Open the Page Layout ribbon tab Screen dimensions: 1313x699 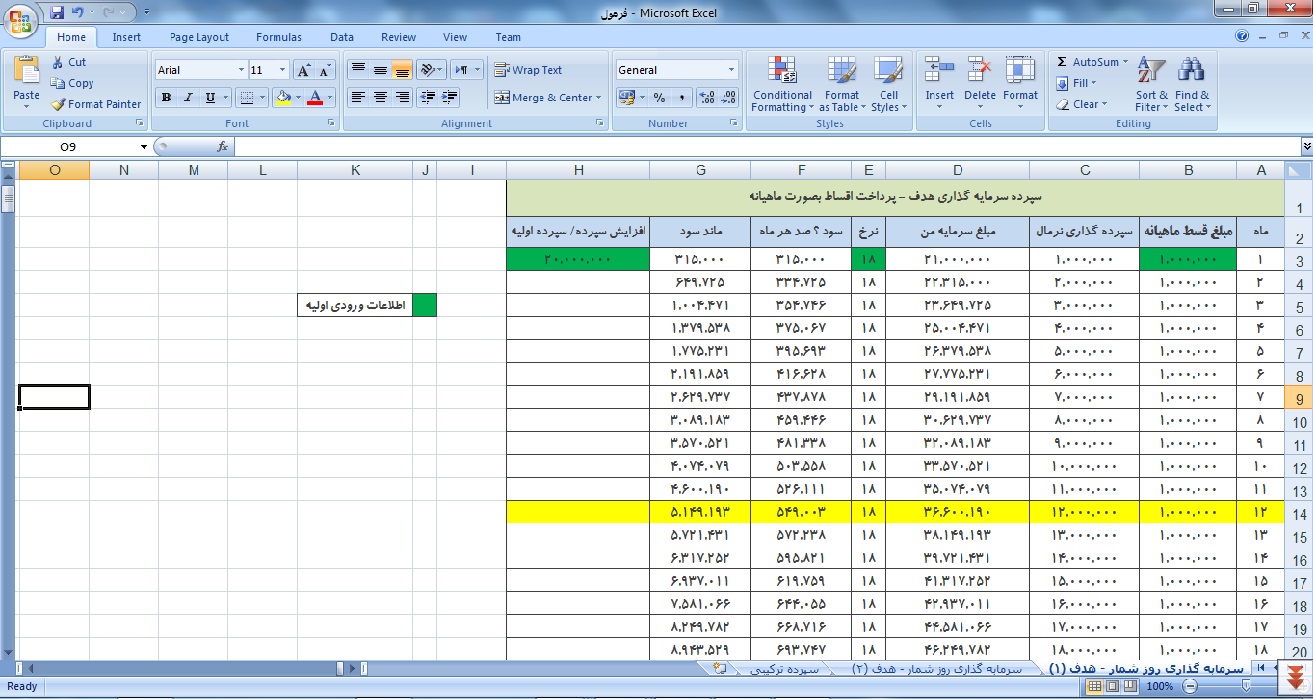[199, 37]
